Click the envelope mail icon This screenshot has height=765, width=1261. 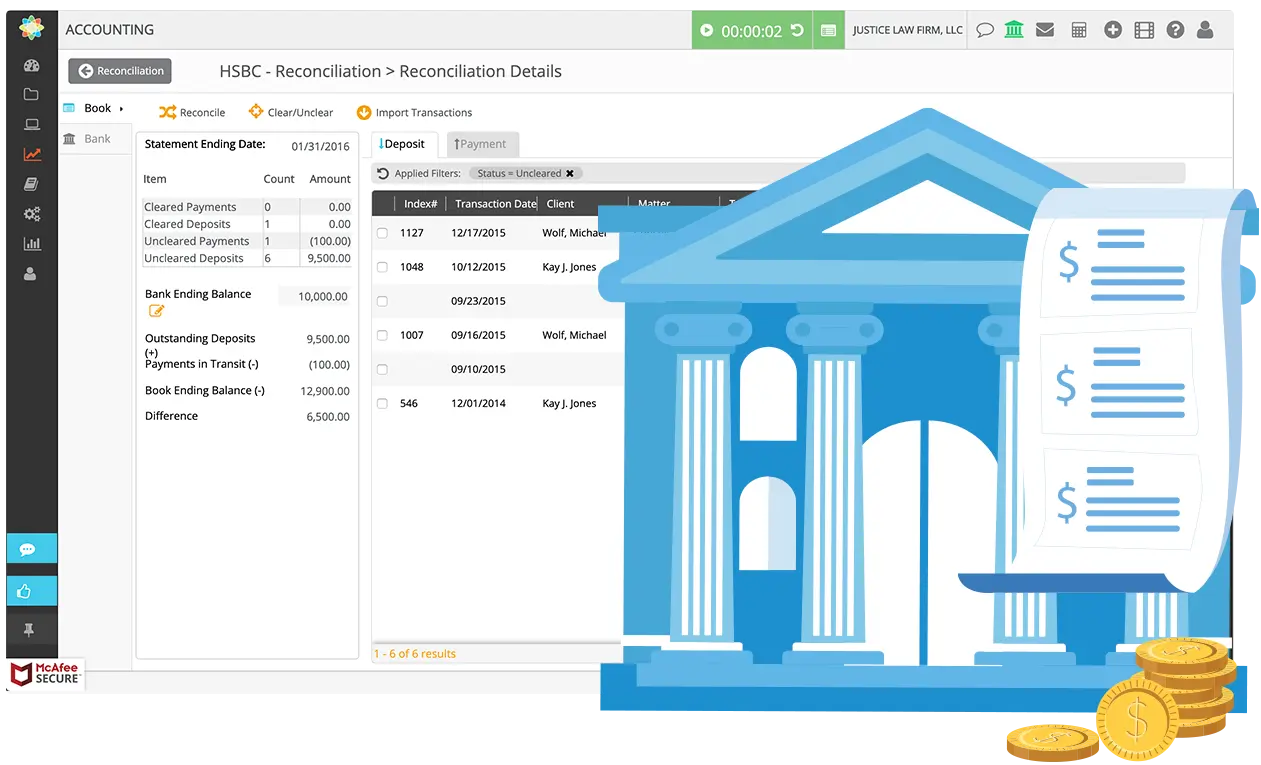[x=1045, y=30]
